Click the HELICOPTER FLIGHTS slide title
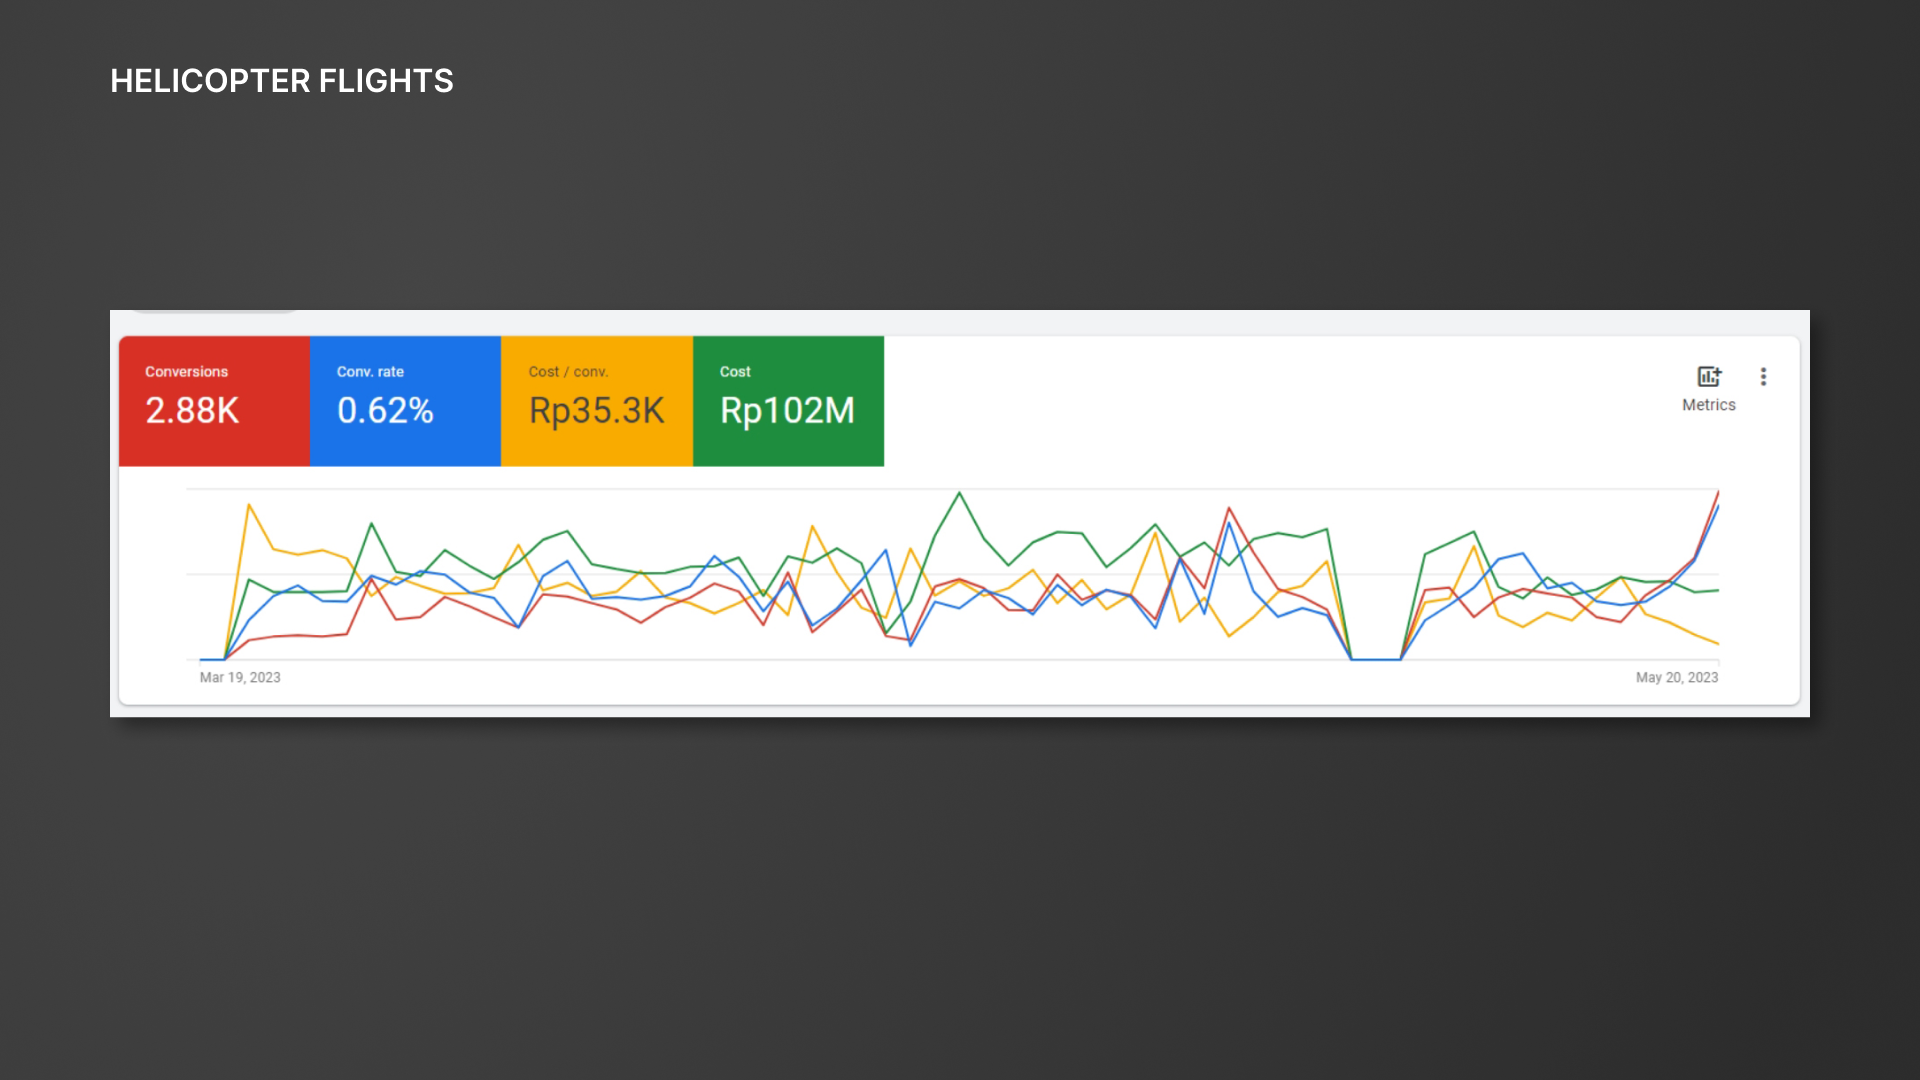Screen dimensions: 1920x1080 (x=282, y=81)
